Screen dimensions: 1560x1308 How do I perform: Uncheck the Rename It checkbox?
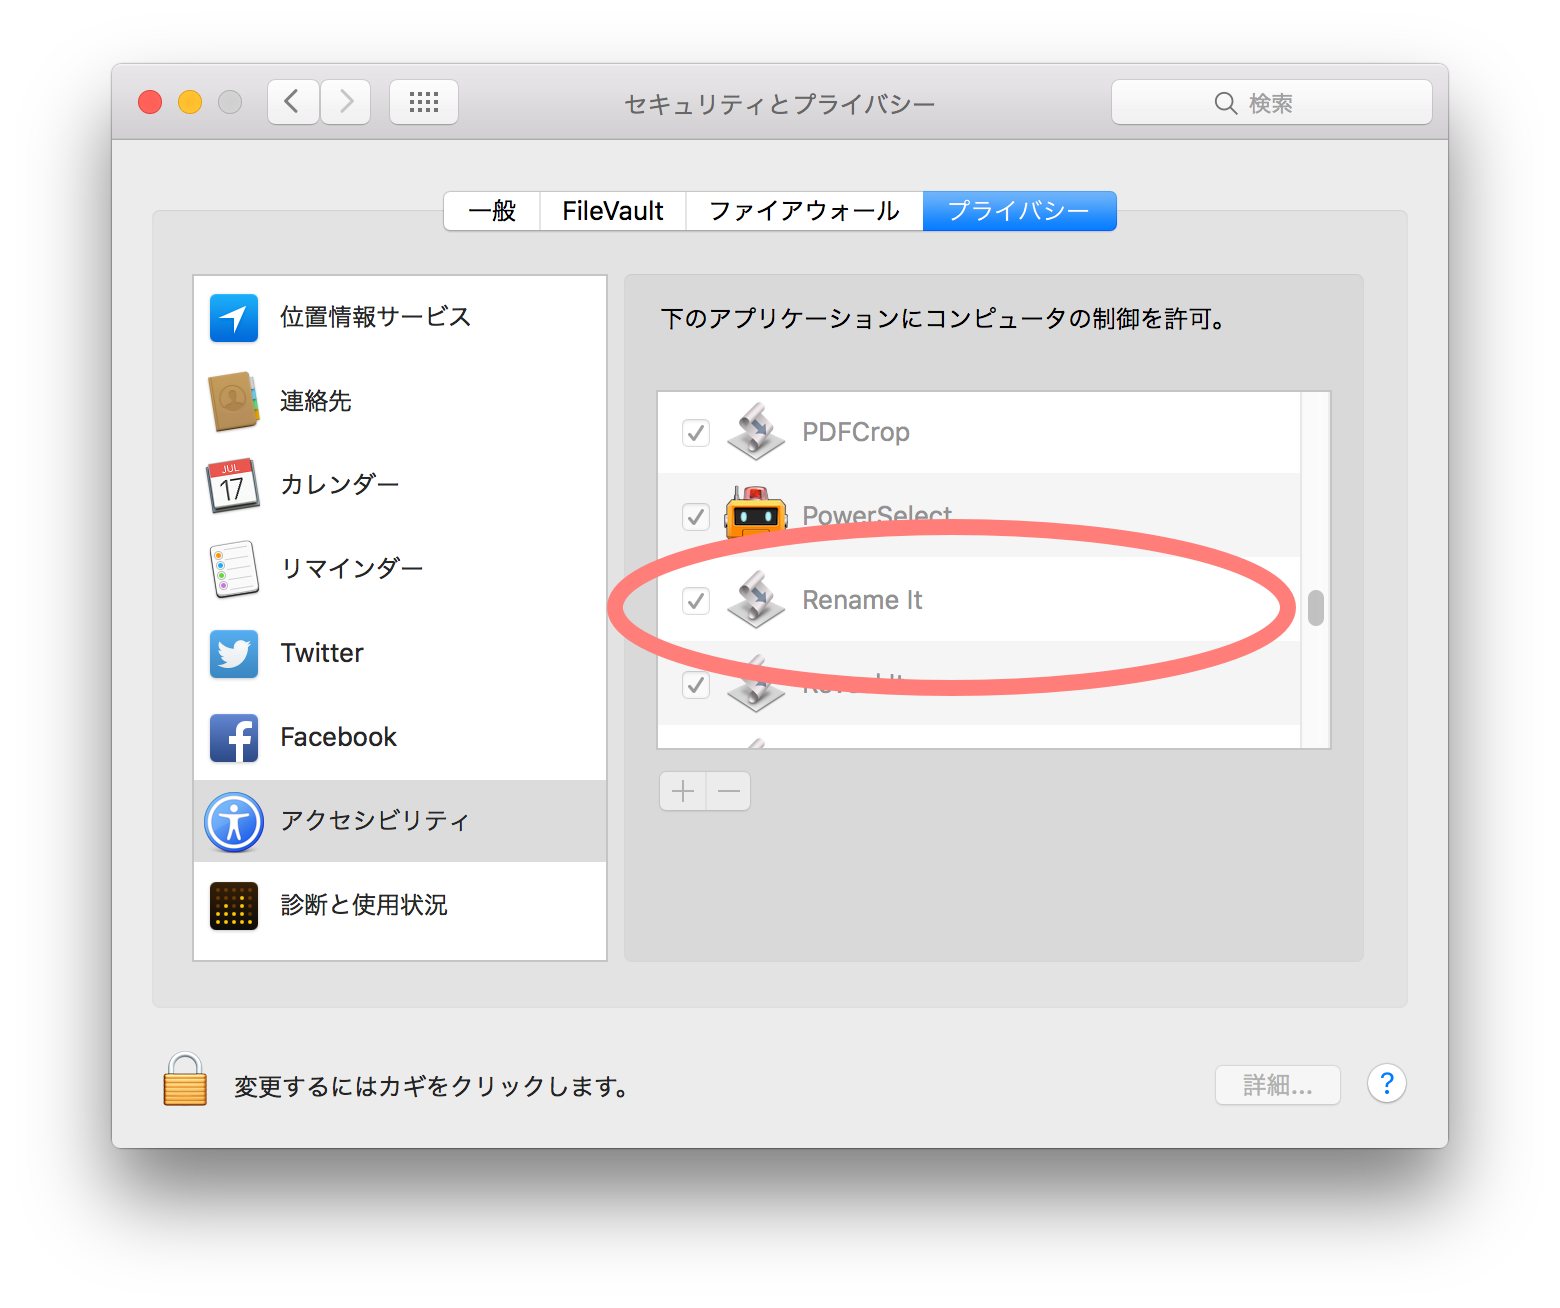696,601
